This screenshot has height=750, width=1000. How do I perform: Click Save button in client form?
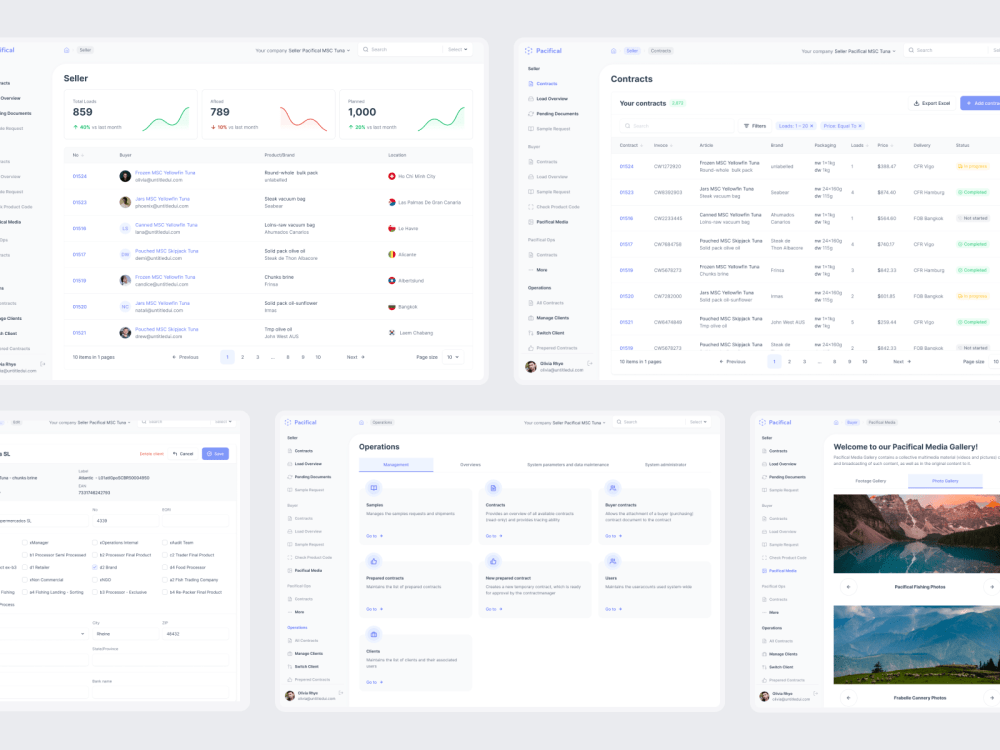click(216, 453)
